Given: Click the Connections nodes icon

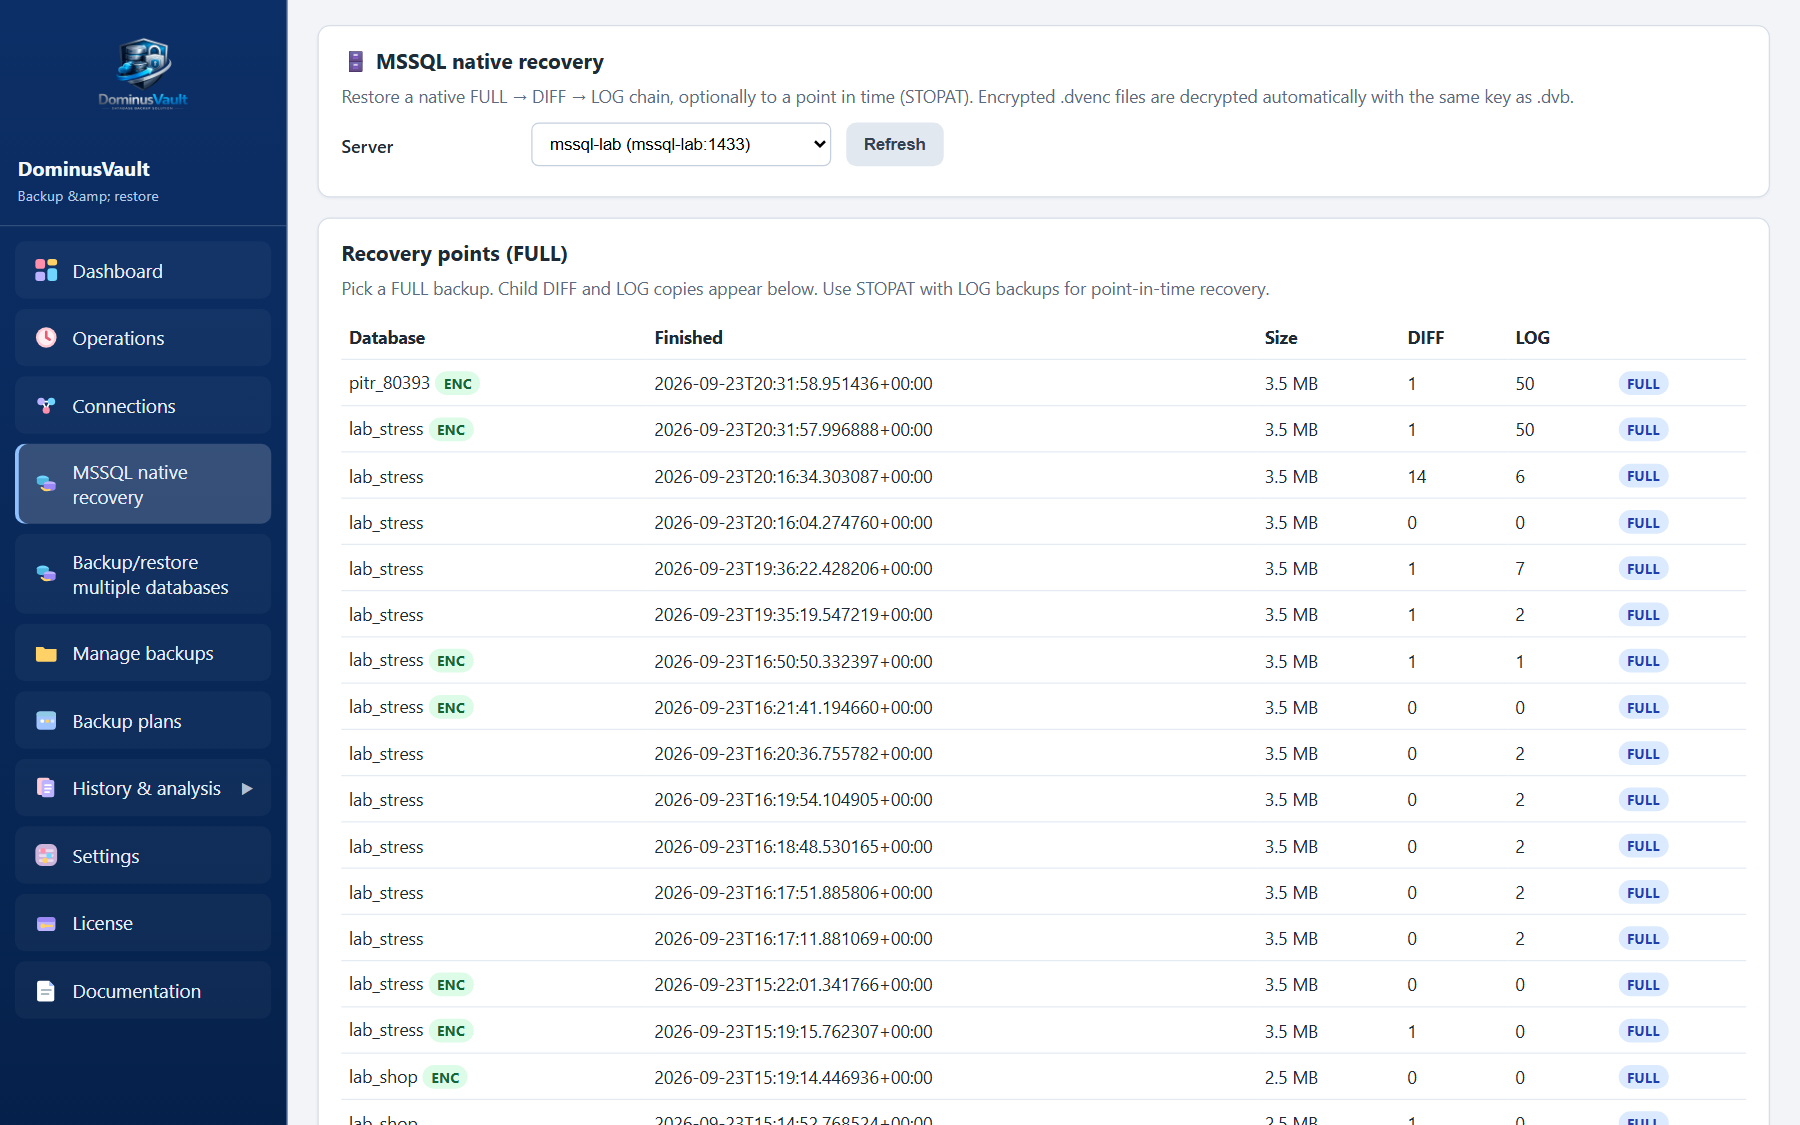Looking at the screenshot, I should (46, 405).
